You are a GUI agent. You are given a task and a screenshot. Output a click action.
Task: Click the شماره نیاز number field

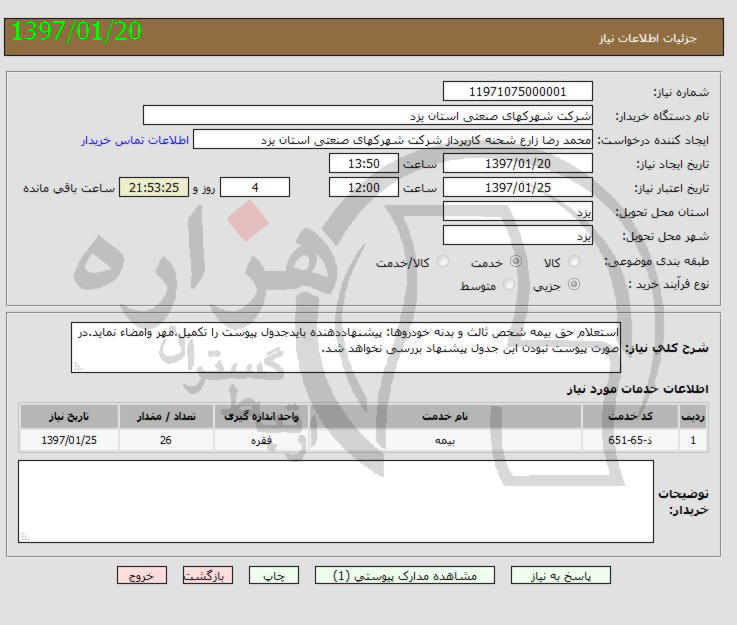518,92
